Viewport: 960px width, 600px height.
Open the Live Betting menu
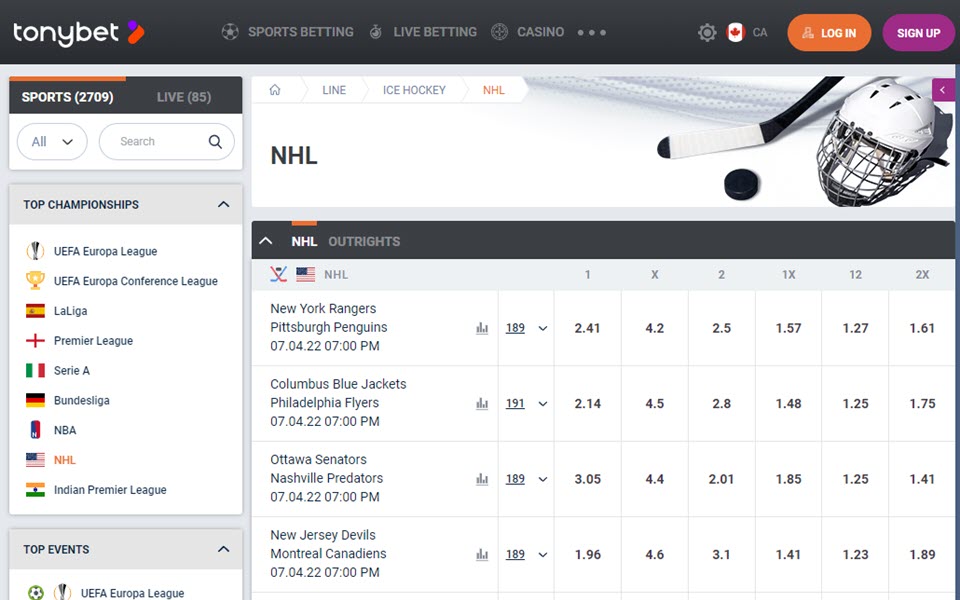point(423,32)
